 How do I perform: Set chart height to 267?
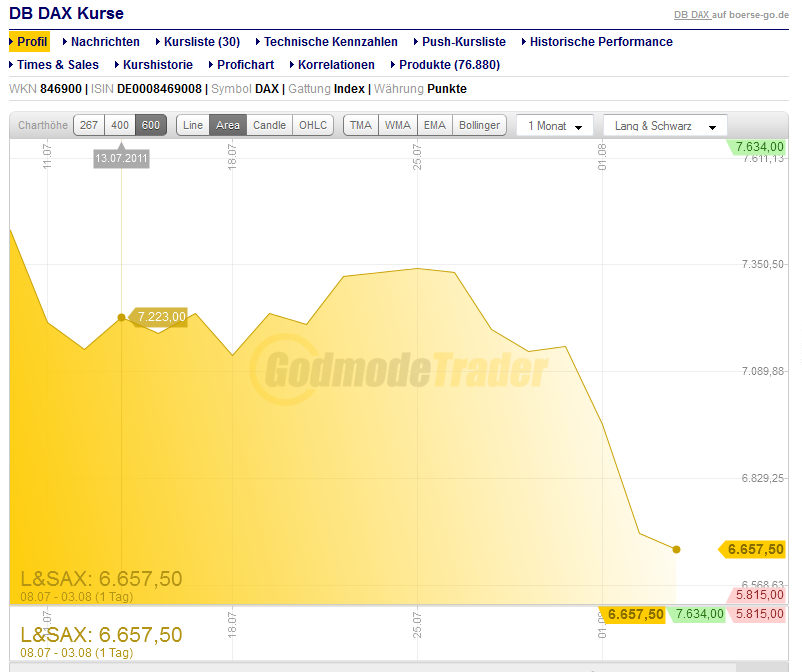(x=89, y=125)
